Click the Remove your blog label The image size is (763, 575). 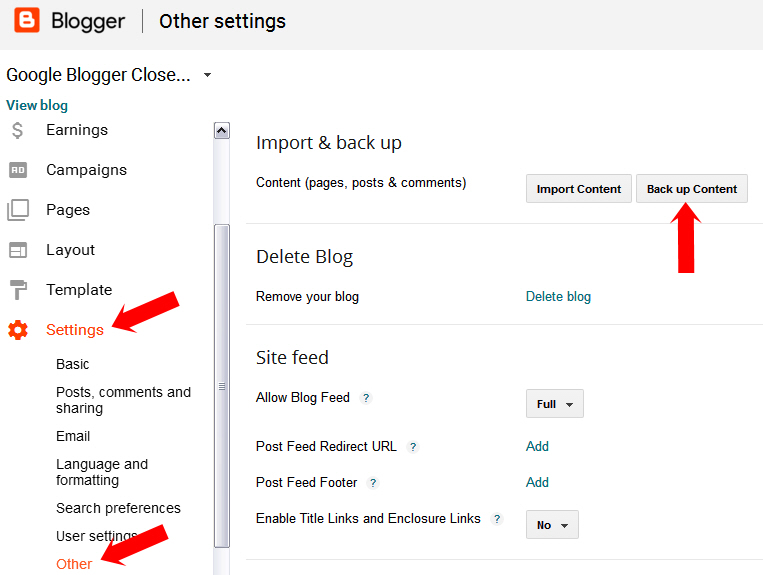click(x=308, y=297)
